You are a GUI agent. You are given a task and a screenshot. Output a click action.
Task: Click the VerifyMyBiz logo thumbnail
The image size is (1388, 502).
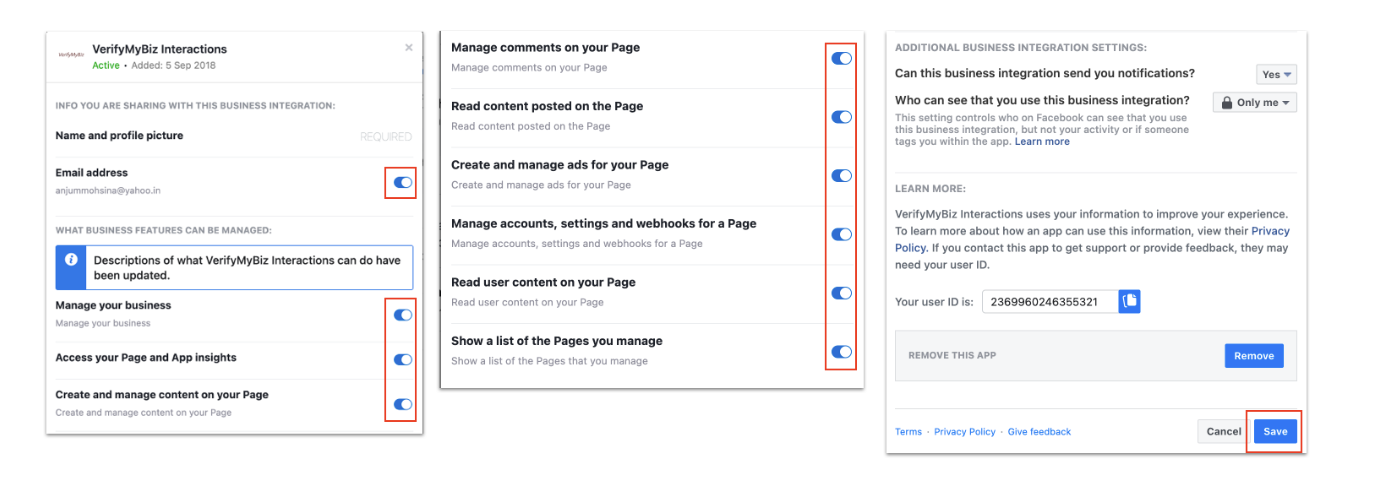tap(71, 55)
